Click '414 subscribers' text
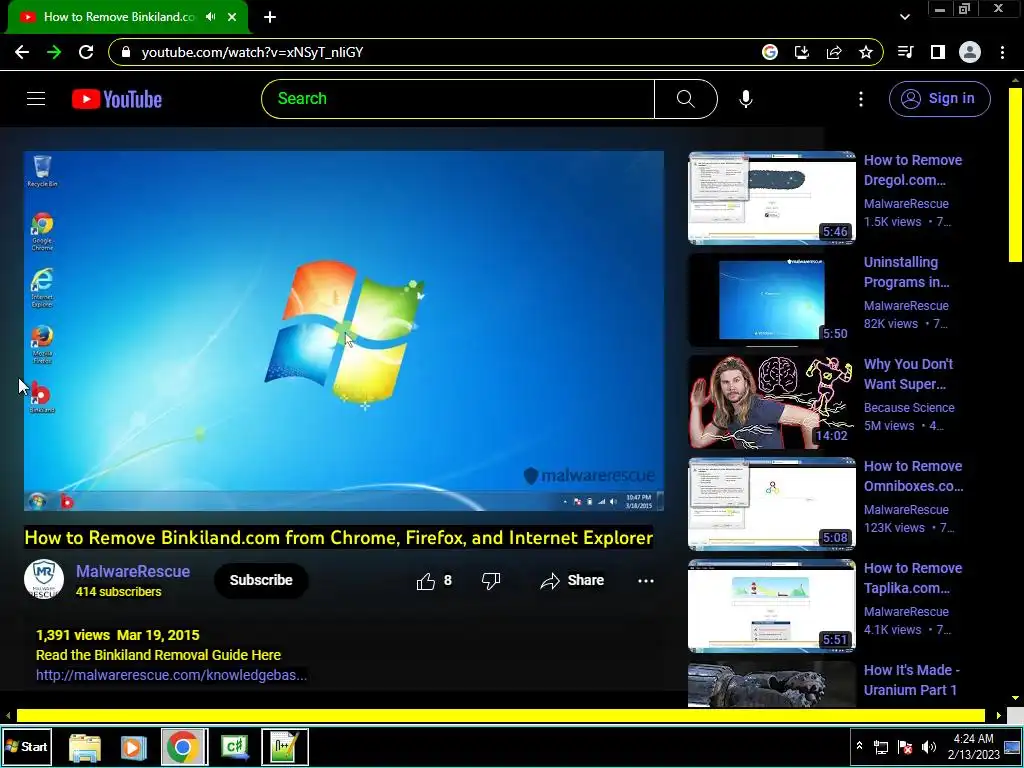This screenshot has width=1024, height=768. 118,592
